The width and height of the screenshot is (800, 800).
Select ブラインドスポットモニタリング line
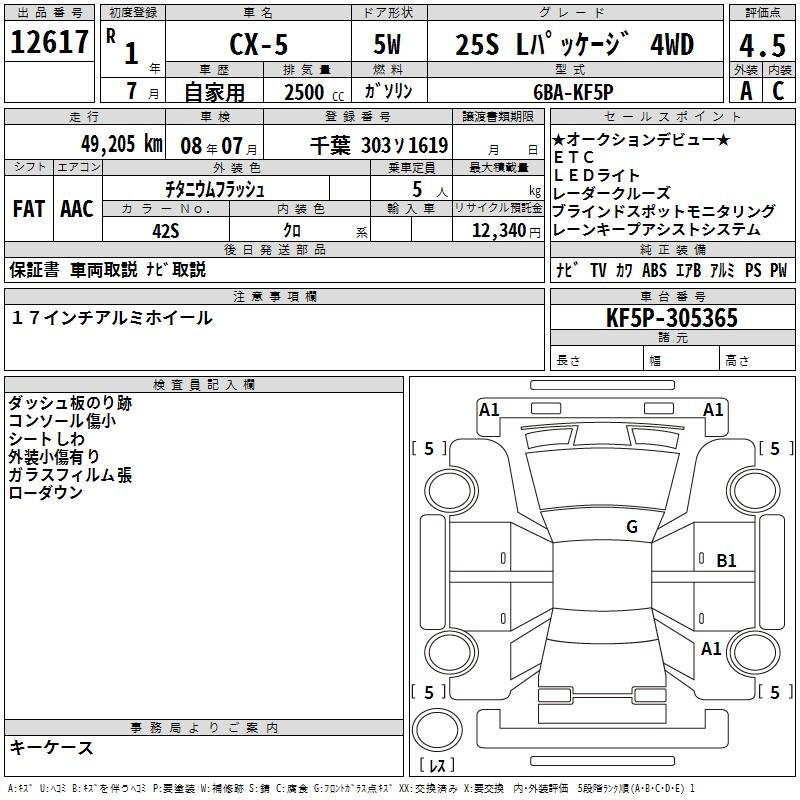point(664,211)
